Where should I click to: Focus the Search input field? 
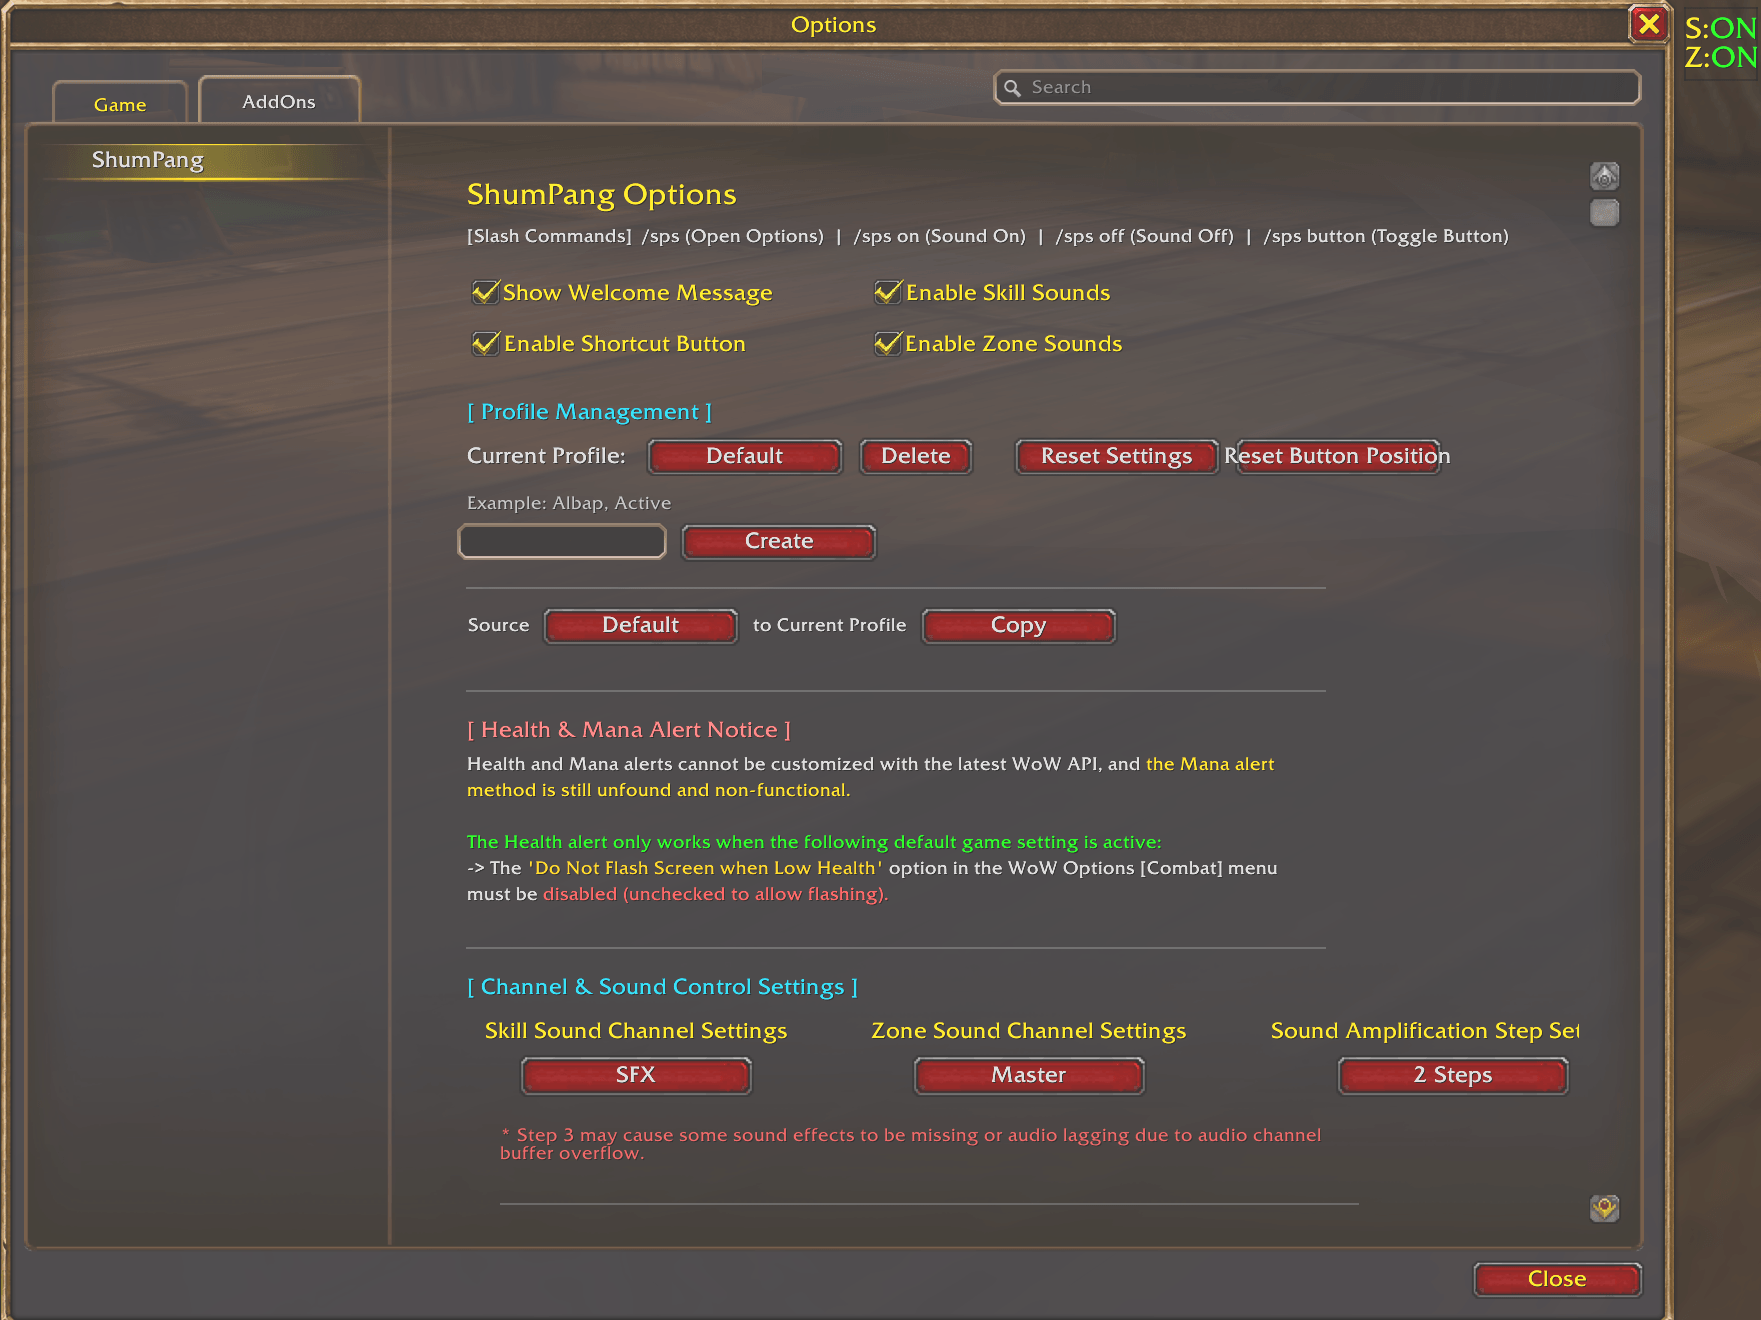pos(1317,88)
